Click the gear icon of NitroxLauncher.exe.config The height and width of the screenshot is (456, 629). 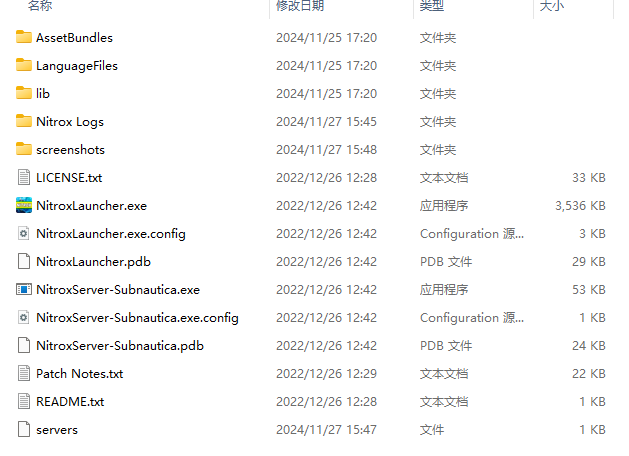[24, 233]
